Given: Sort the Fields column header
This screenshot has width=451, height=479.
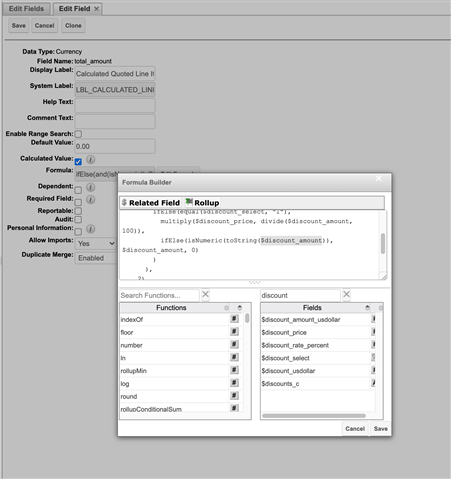Looking at the screenshot, I should (312, 308).
